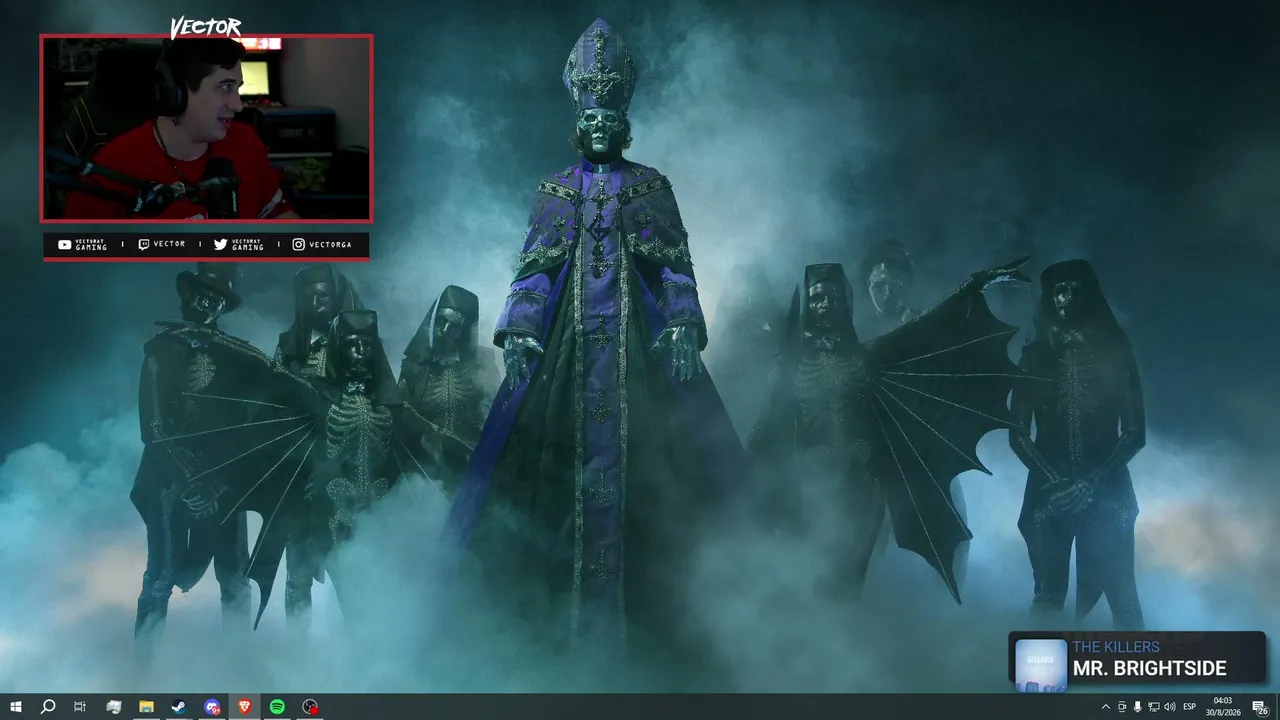This screenshot has height=720, width=1280.
Task: Open Discord with the 9+ badge
Action: coord(212,707)
